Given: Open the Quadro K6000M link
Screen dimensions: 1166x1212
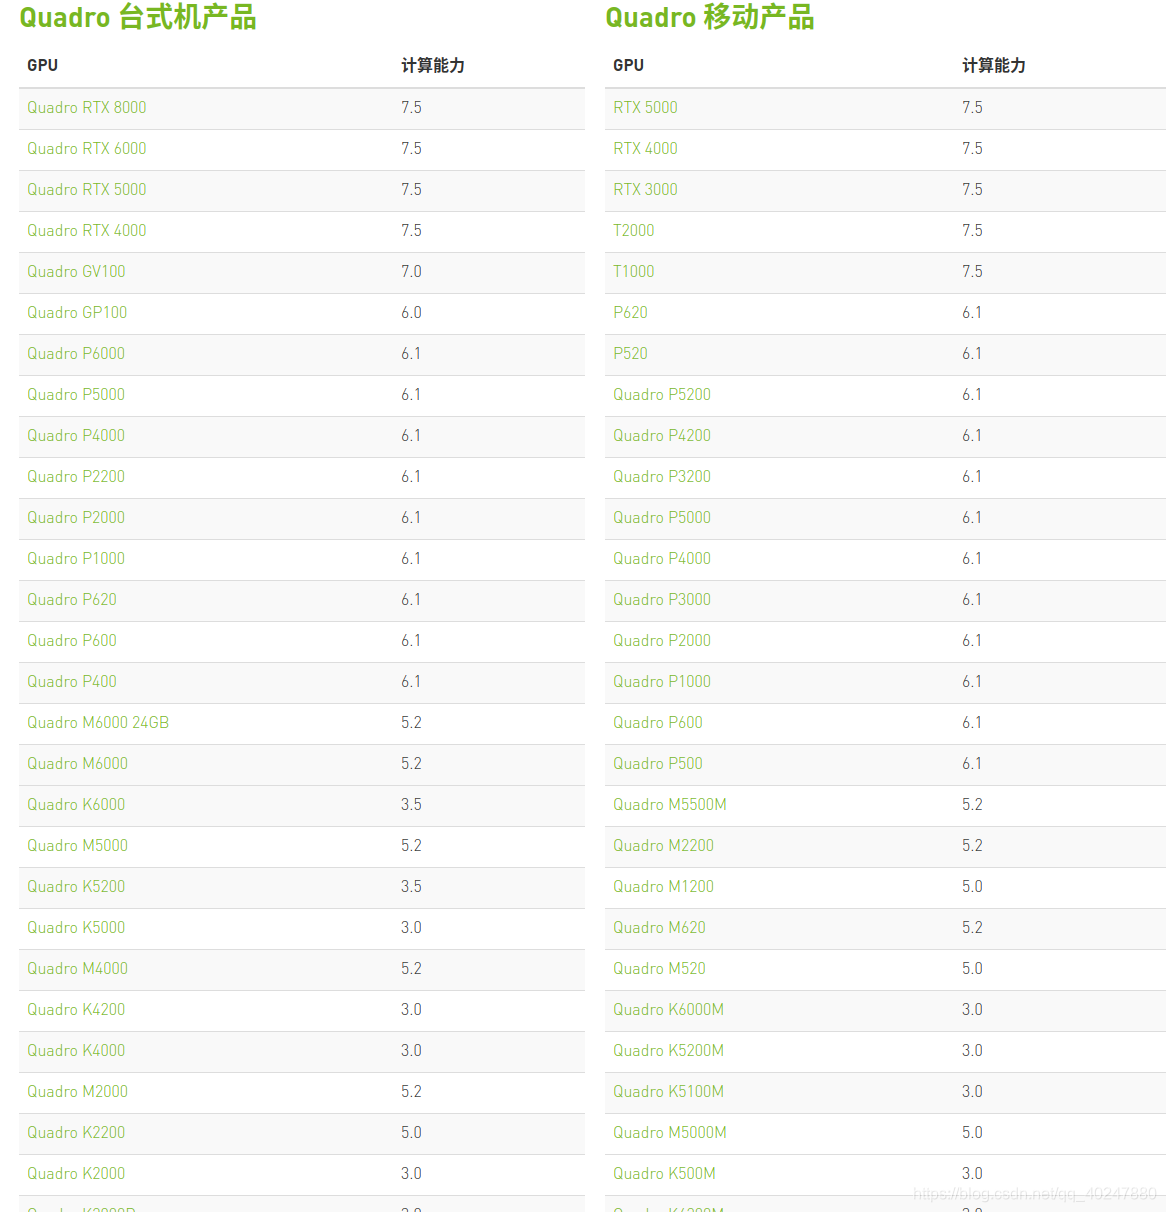Looking at the screenshot, I should [669, 1010].
